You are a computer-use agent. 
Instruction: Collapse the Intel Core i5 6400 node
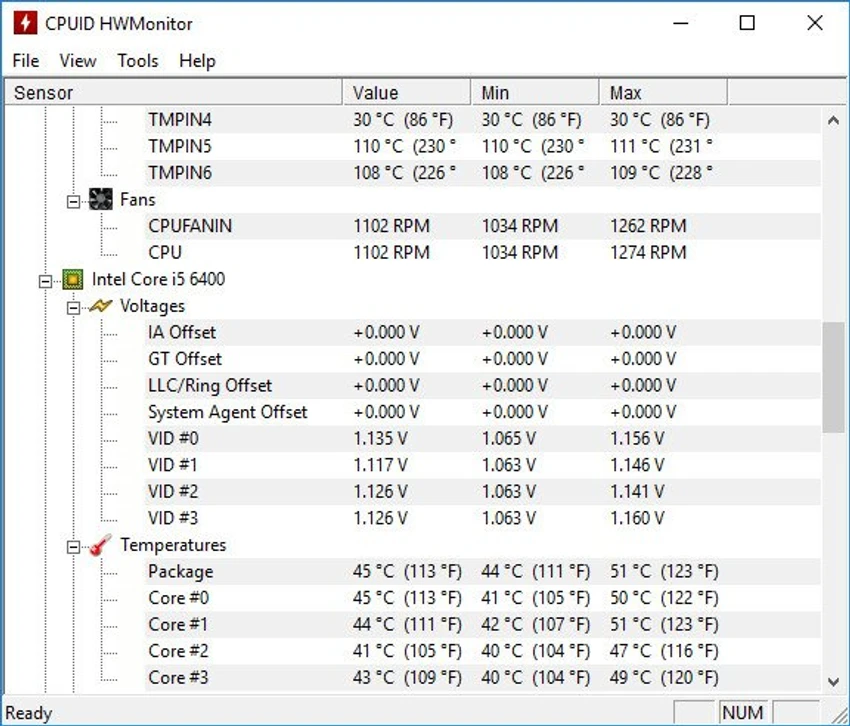(46, 281)
